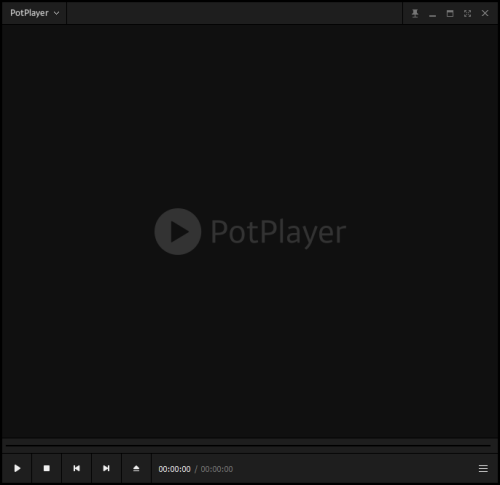The width and height of the screenshot is (500, 485).
Task: Click the seek bar track
Action: (x=248, y=445)
